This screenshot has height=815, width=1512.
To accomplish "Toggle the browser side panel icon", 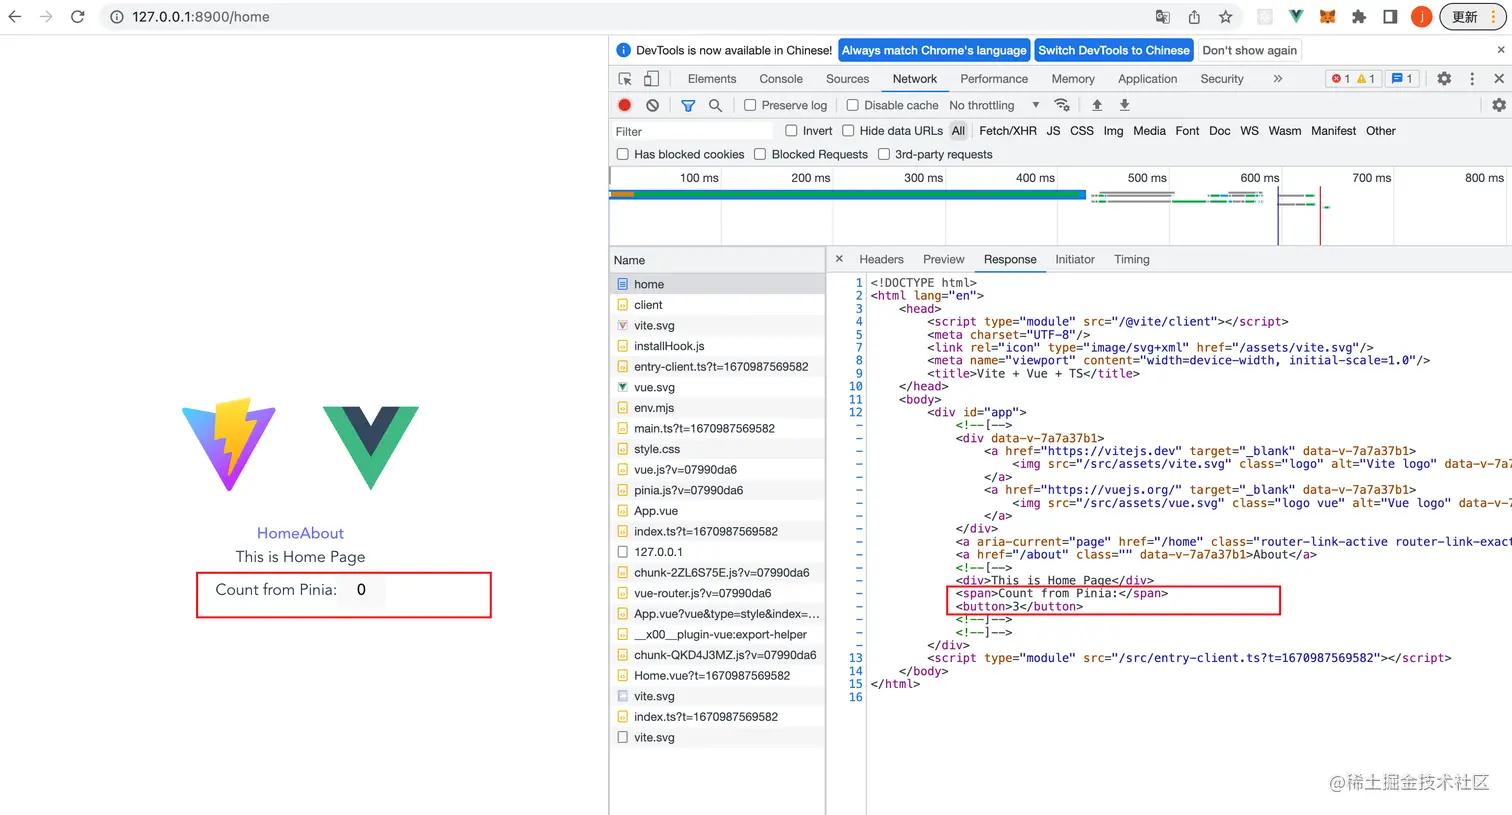I will pos(1390,17).
